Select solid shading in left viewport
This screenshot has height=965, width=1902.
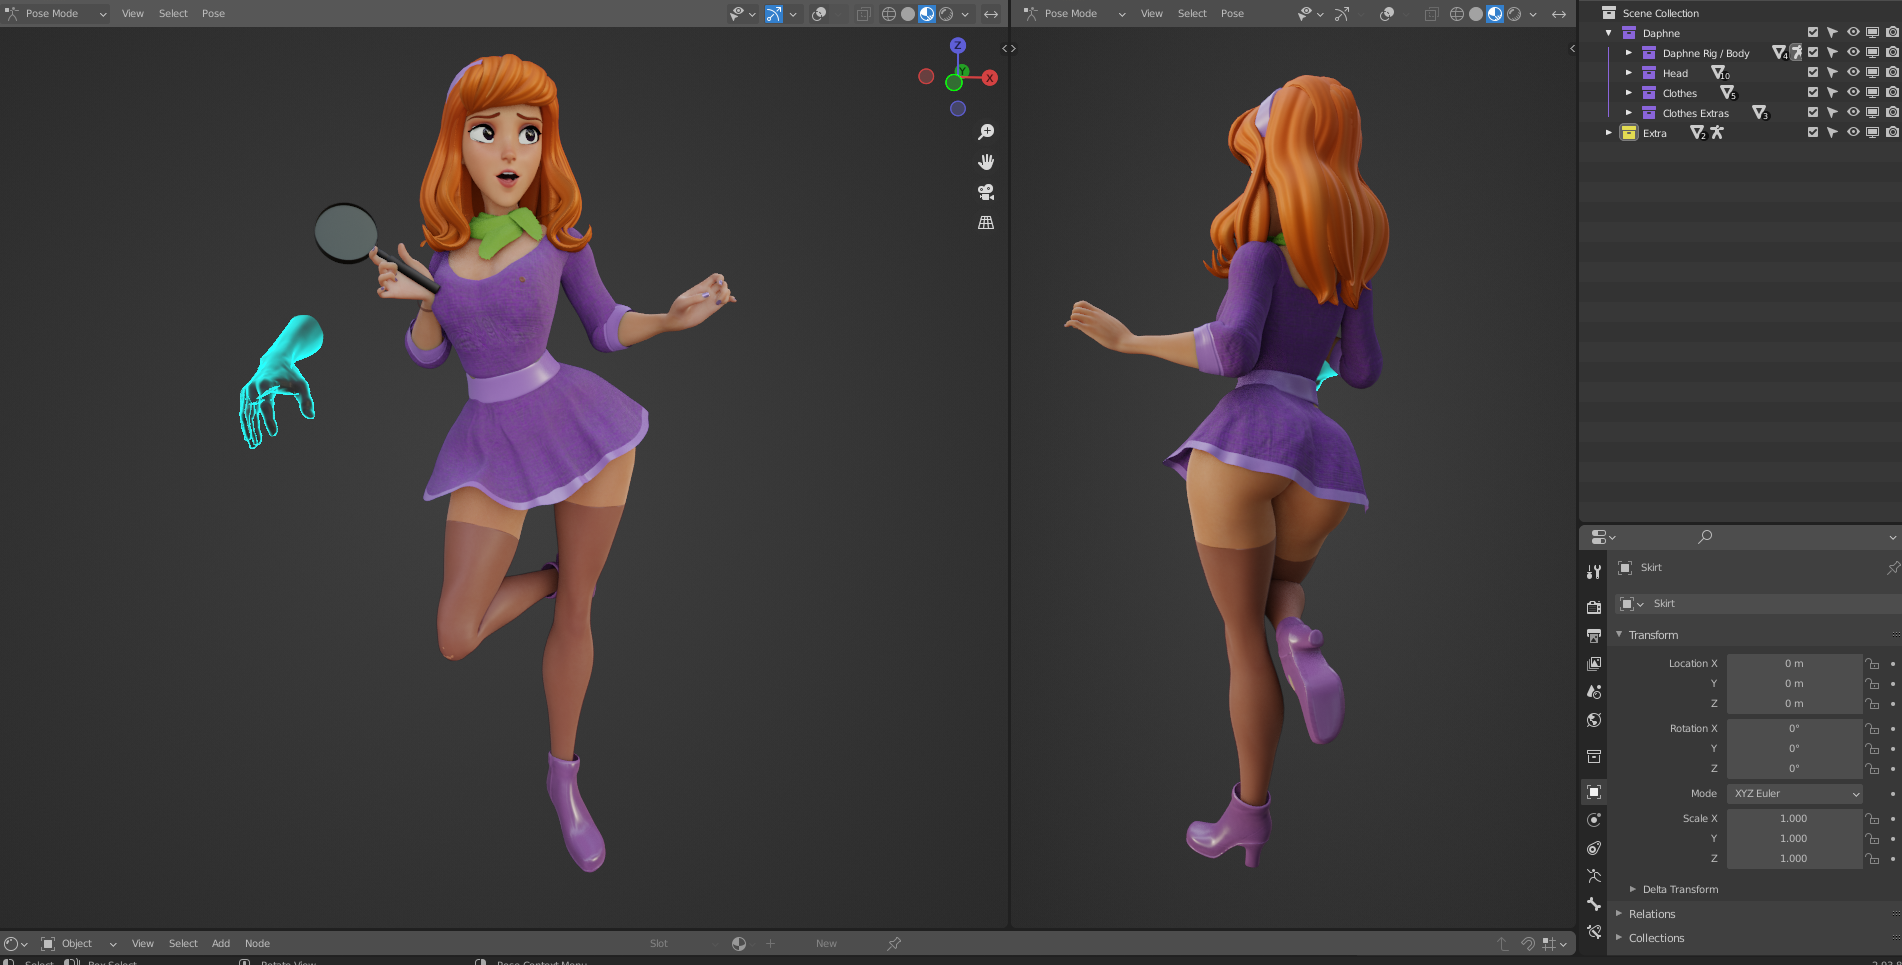point(908,14)
